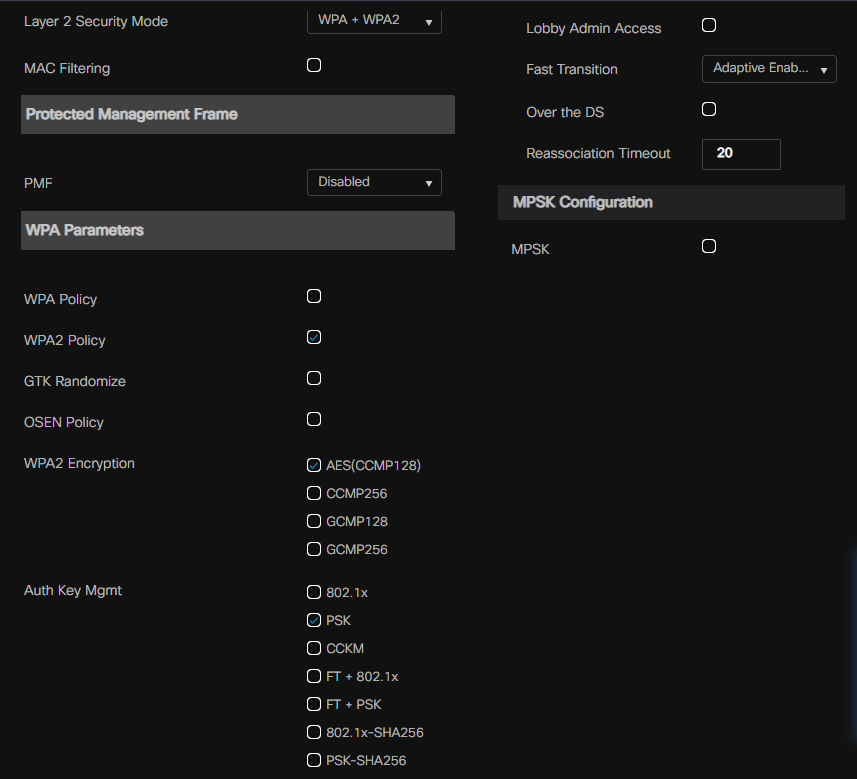The image size is (857, 779).
Task: Uncheck AES(CCMP128) encryption
Action: [314, 465]
